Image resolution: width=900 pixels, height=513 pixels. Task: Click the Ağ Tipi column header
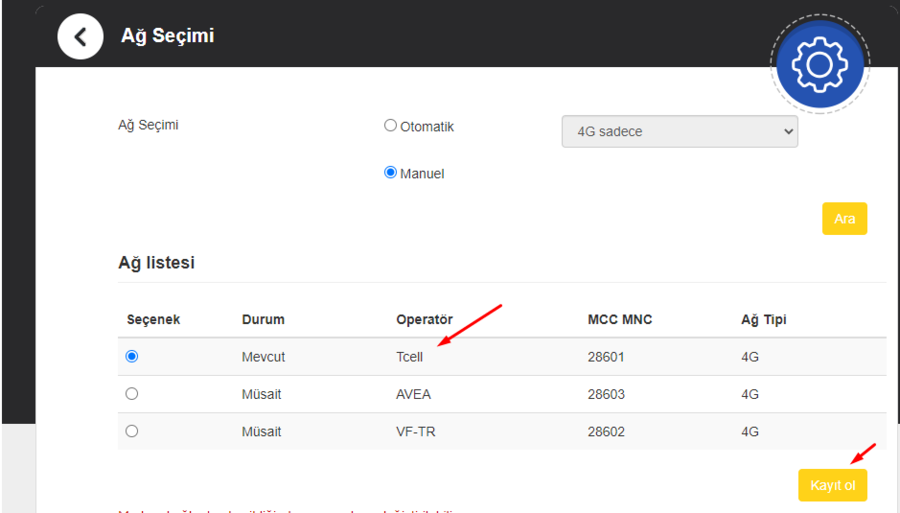coord(763,320)
